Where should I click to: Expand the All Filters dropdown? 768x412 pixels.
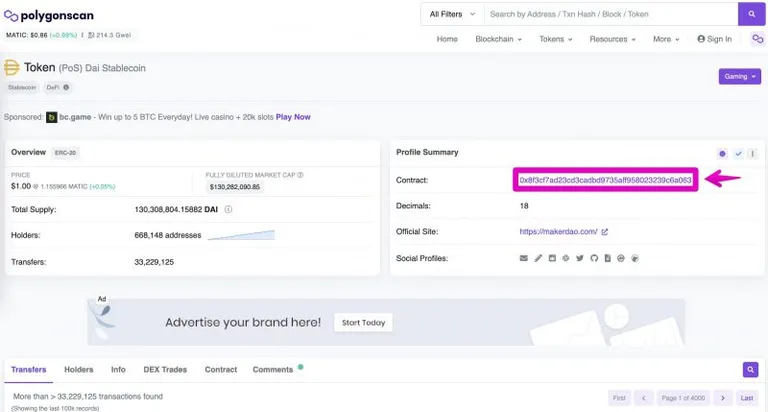click(x=452, y=14)
